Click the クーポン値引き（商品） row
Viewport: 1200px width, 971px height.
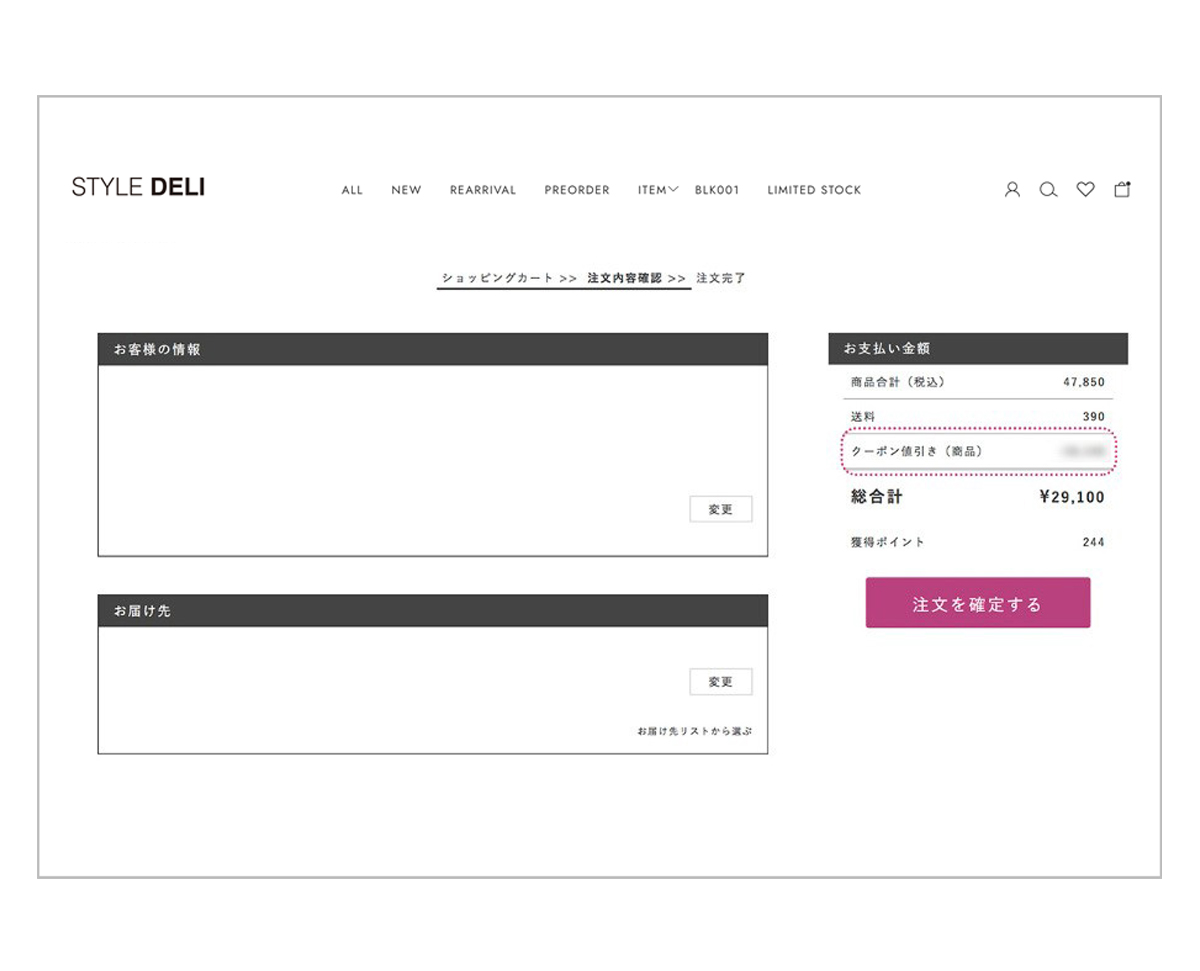pyautogui.click(x=977, y=452)
